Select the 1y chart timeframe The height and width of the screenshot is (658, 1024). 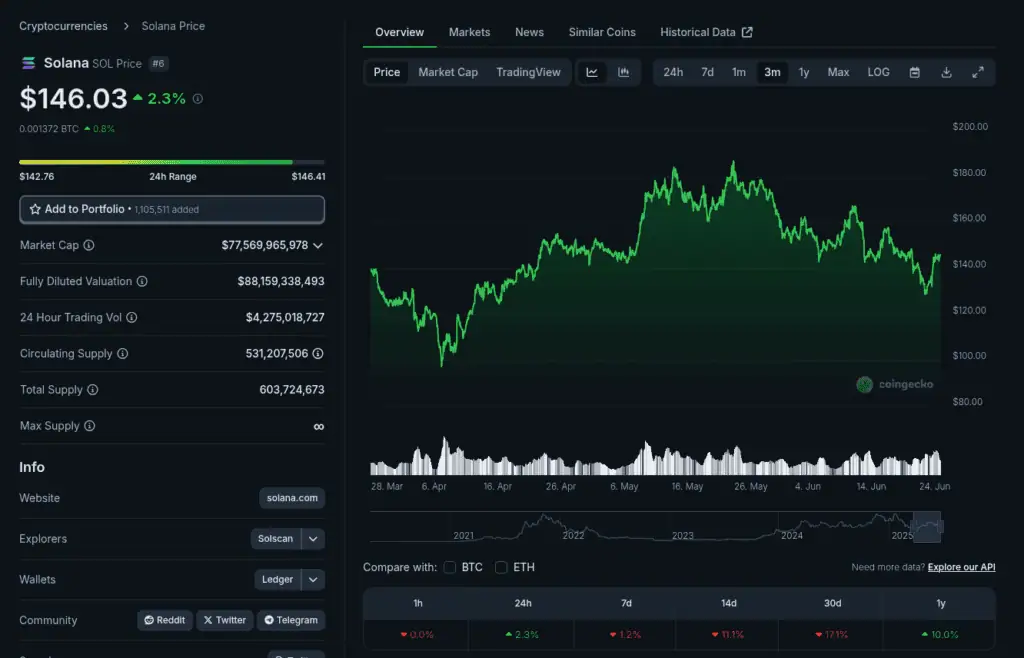[x=804, y=72]
